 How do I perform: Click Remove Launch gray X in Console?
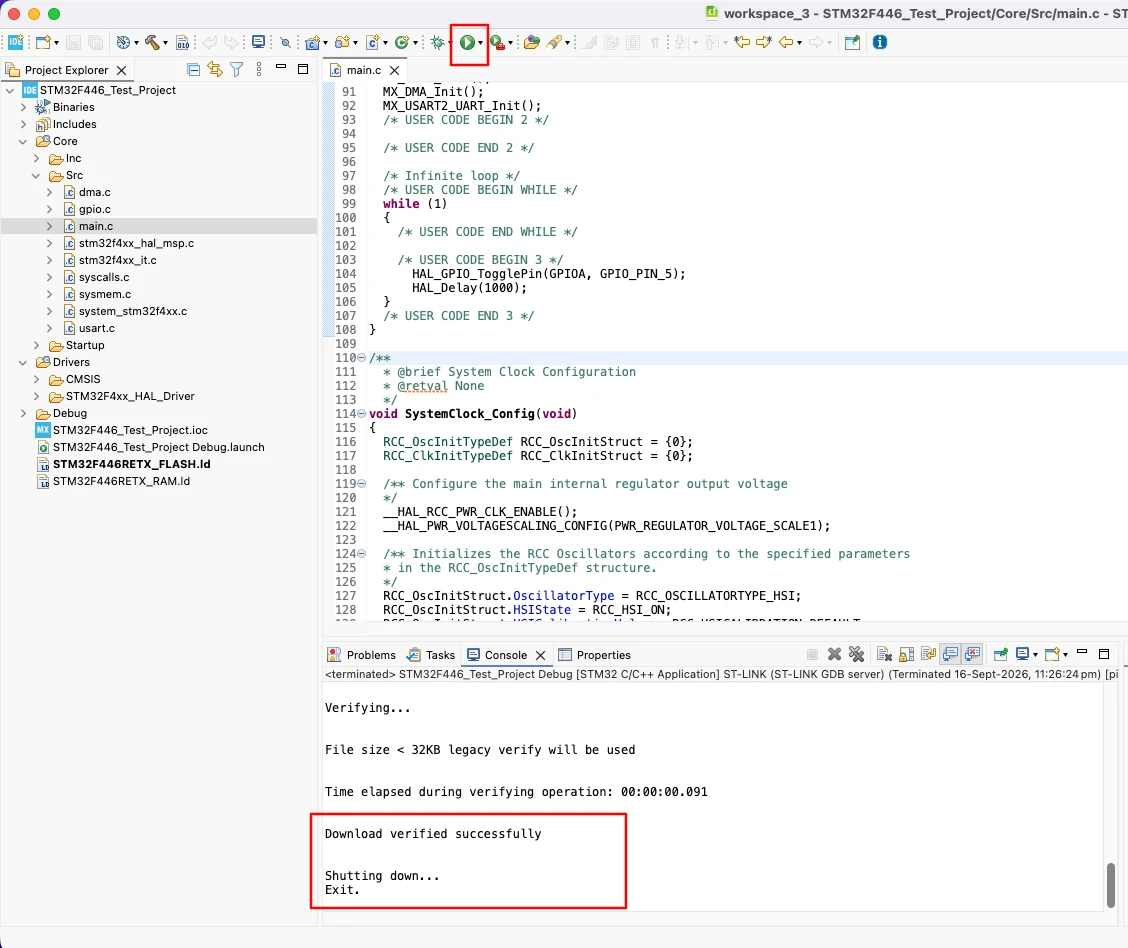(834, 654)
